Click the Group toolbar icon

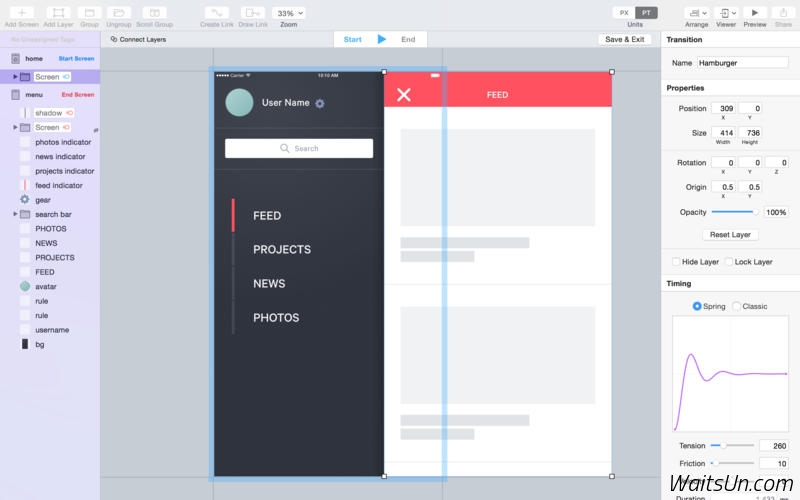pyautogui.click(x=89, y=13)
